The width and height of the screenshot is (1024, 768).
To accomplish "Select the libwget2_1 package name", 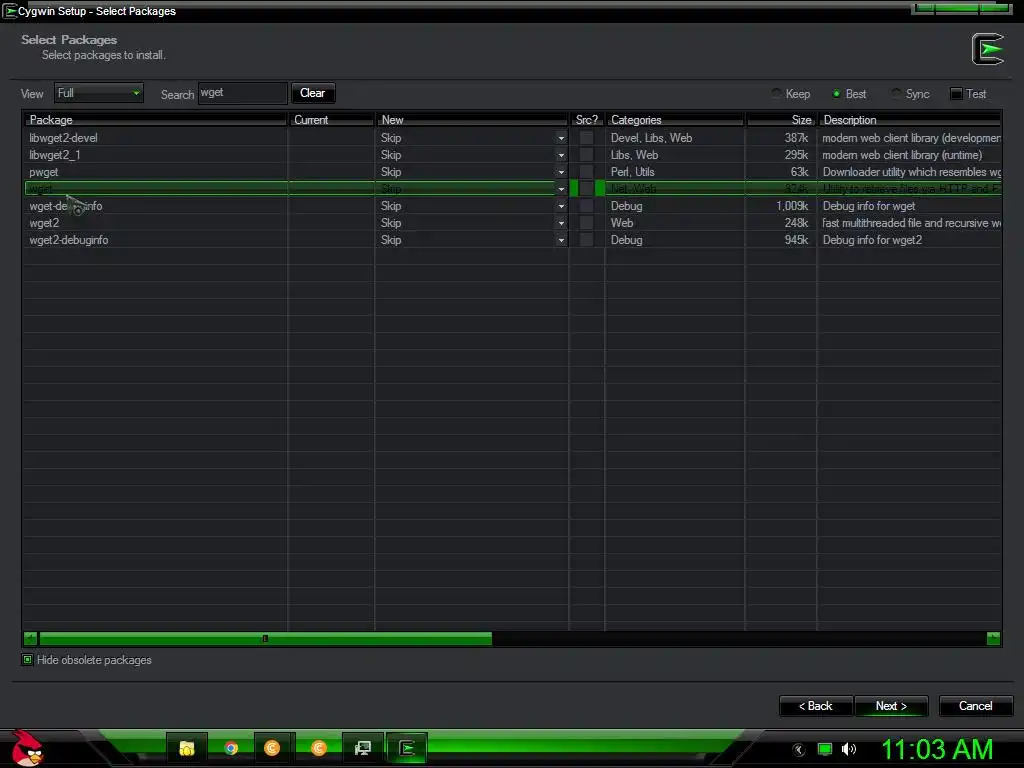I will click(55, 155).
